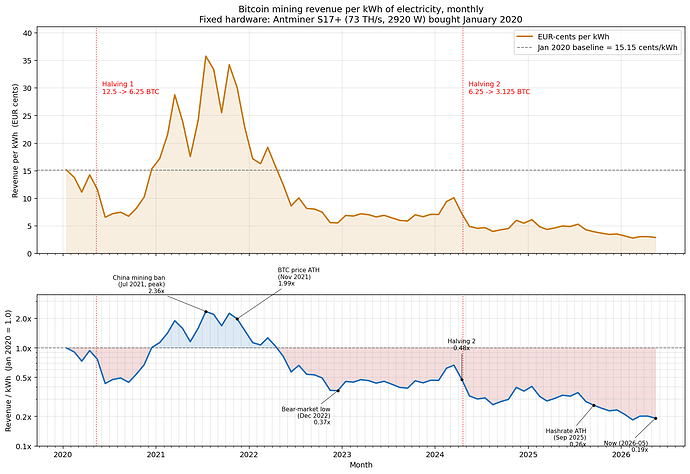
Task: Click the '0.5x' tick on the bottom y-axis
Action: [x=25, y=378]
